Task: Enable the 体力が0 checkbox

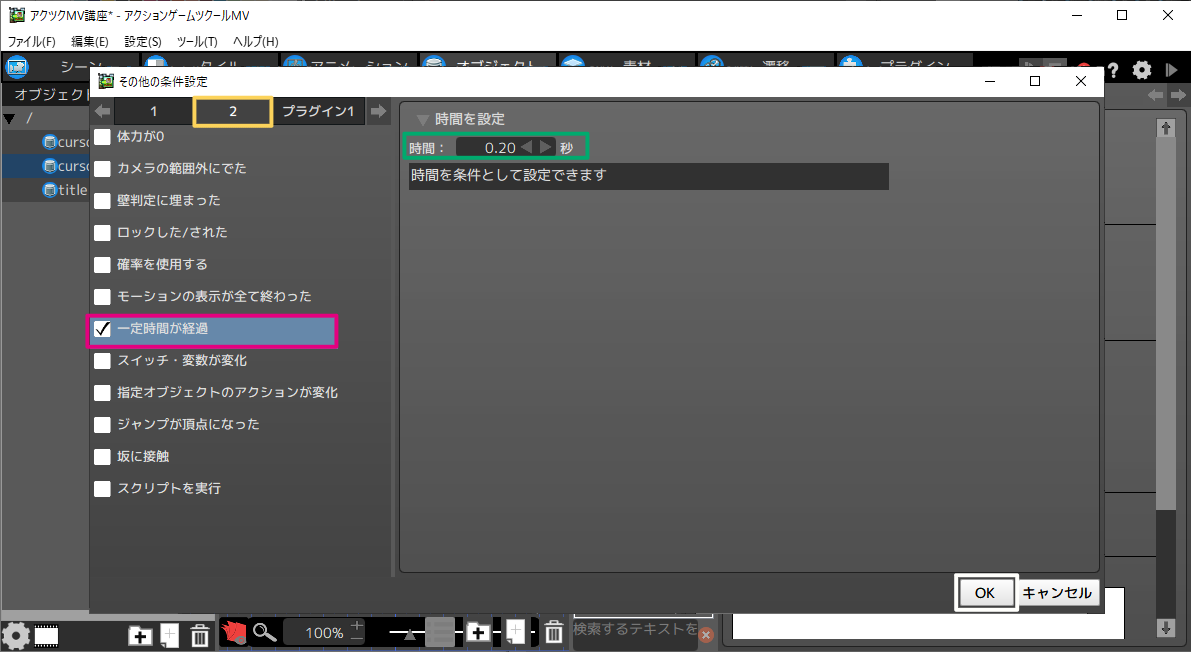Action: pyautogui.click(x=102, y=137)
